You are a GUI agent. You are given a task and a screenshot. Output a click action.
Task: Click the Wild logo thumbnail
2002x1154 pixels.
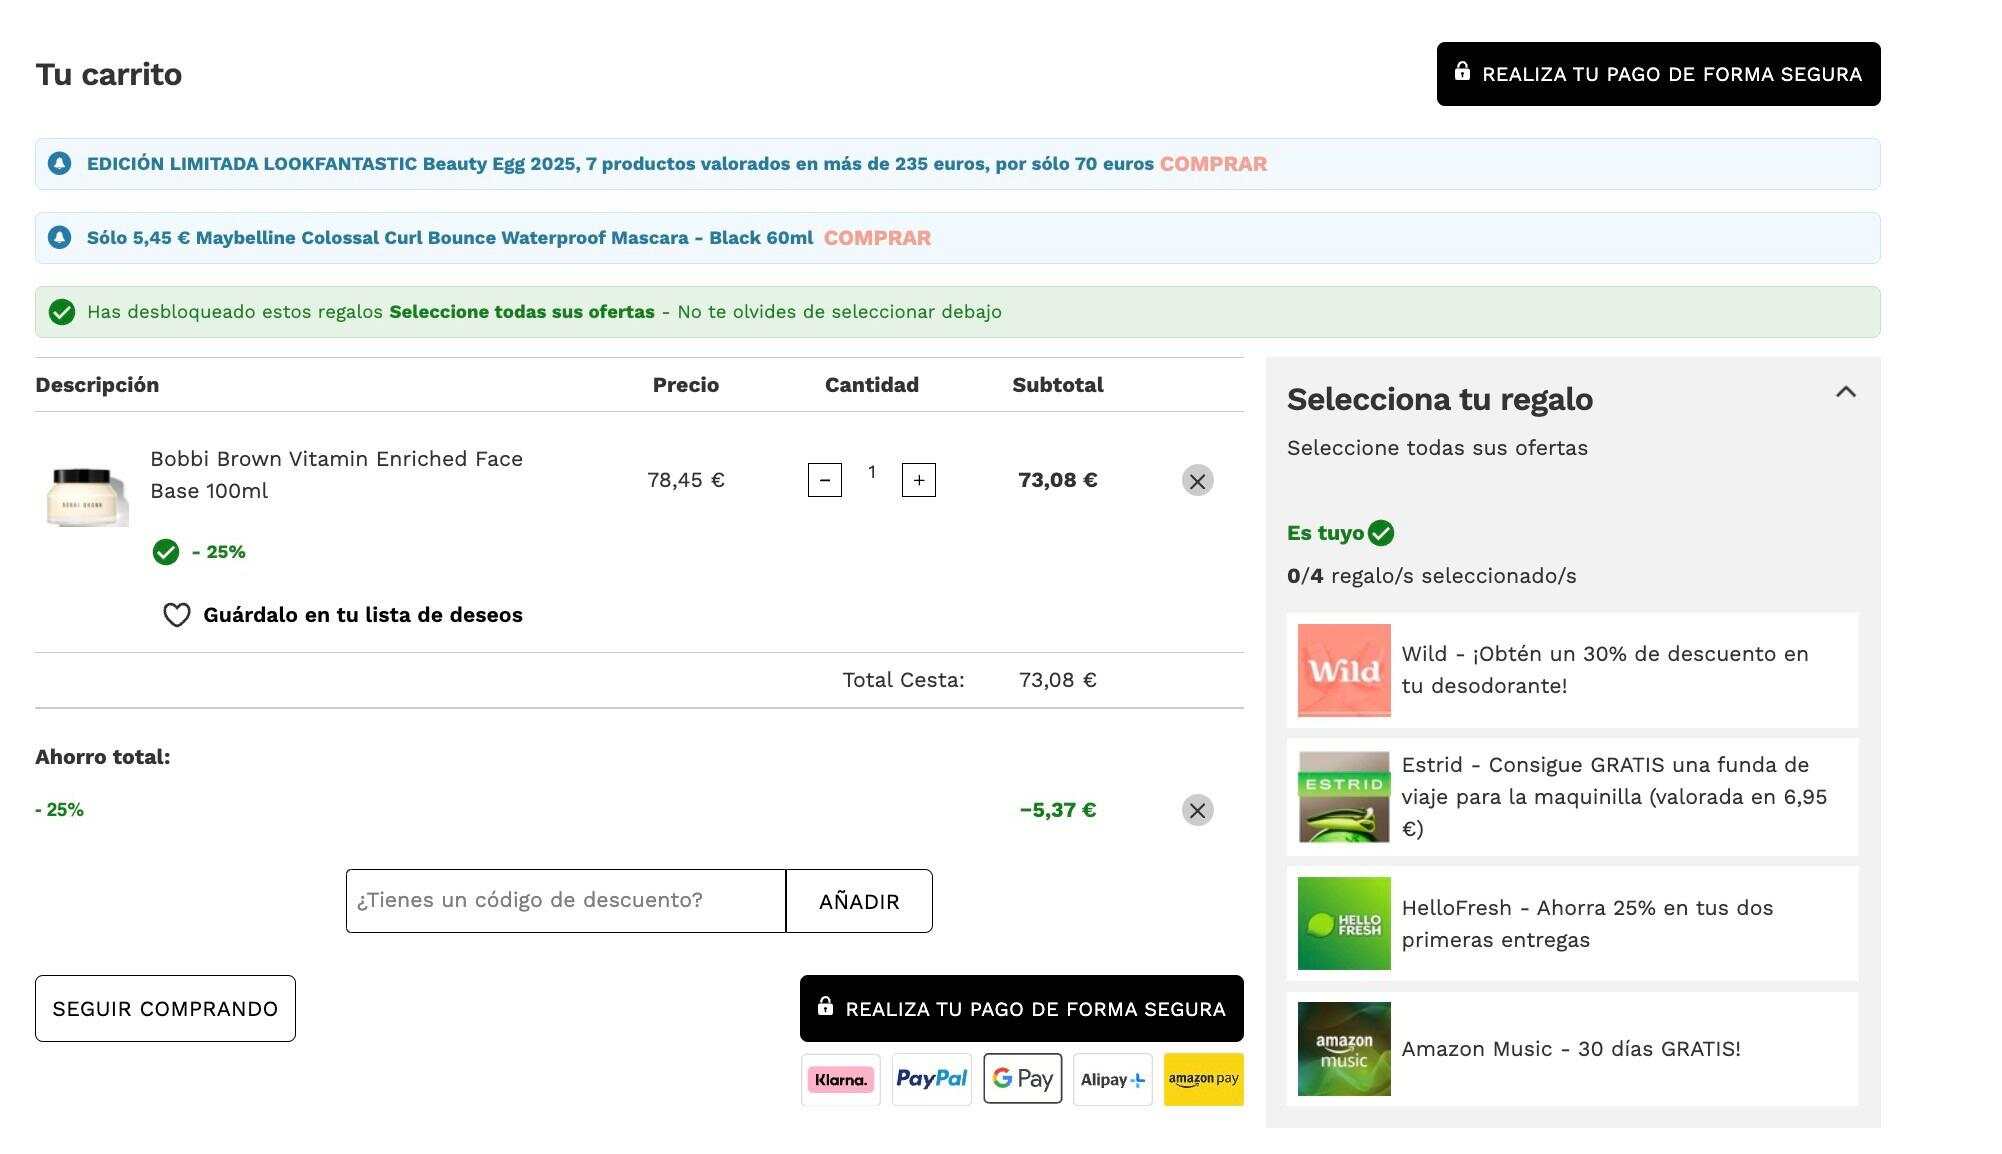coord(1344,670)
